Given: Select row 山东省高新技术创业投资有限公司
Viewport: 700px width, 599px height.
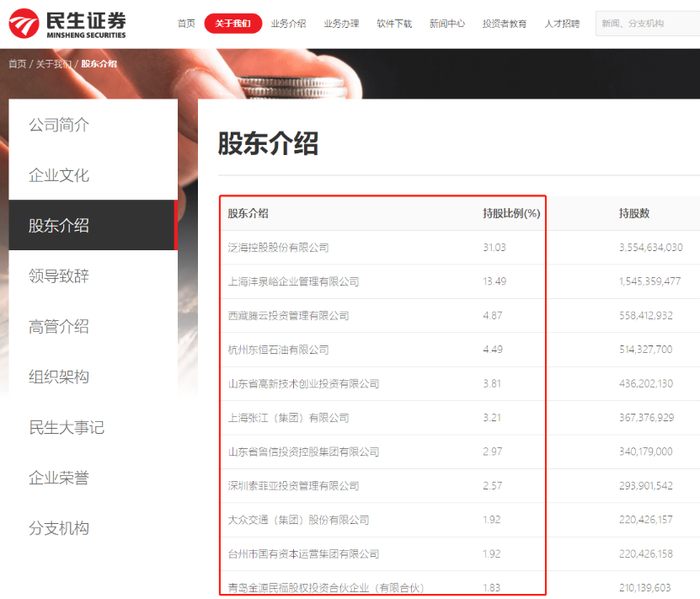Looking at the screenshot, I should pyautogui.click(x=459, y=383).
